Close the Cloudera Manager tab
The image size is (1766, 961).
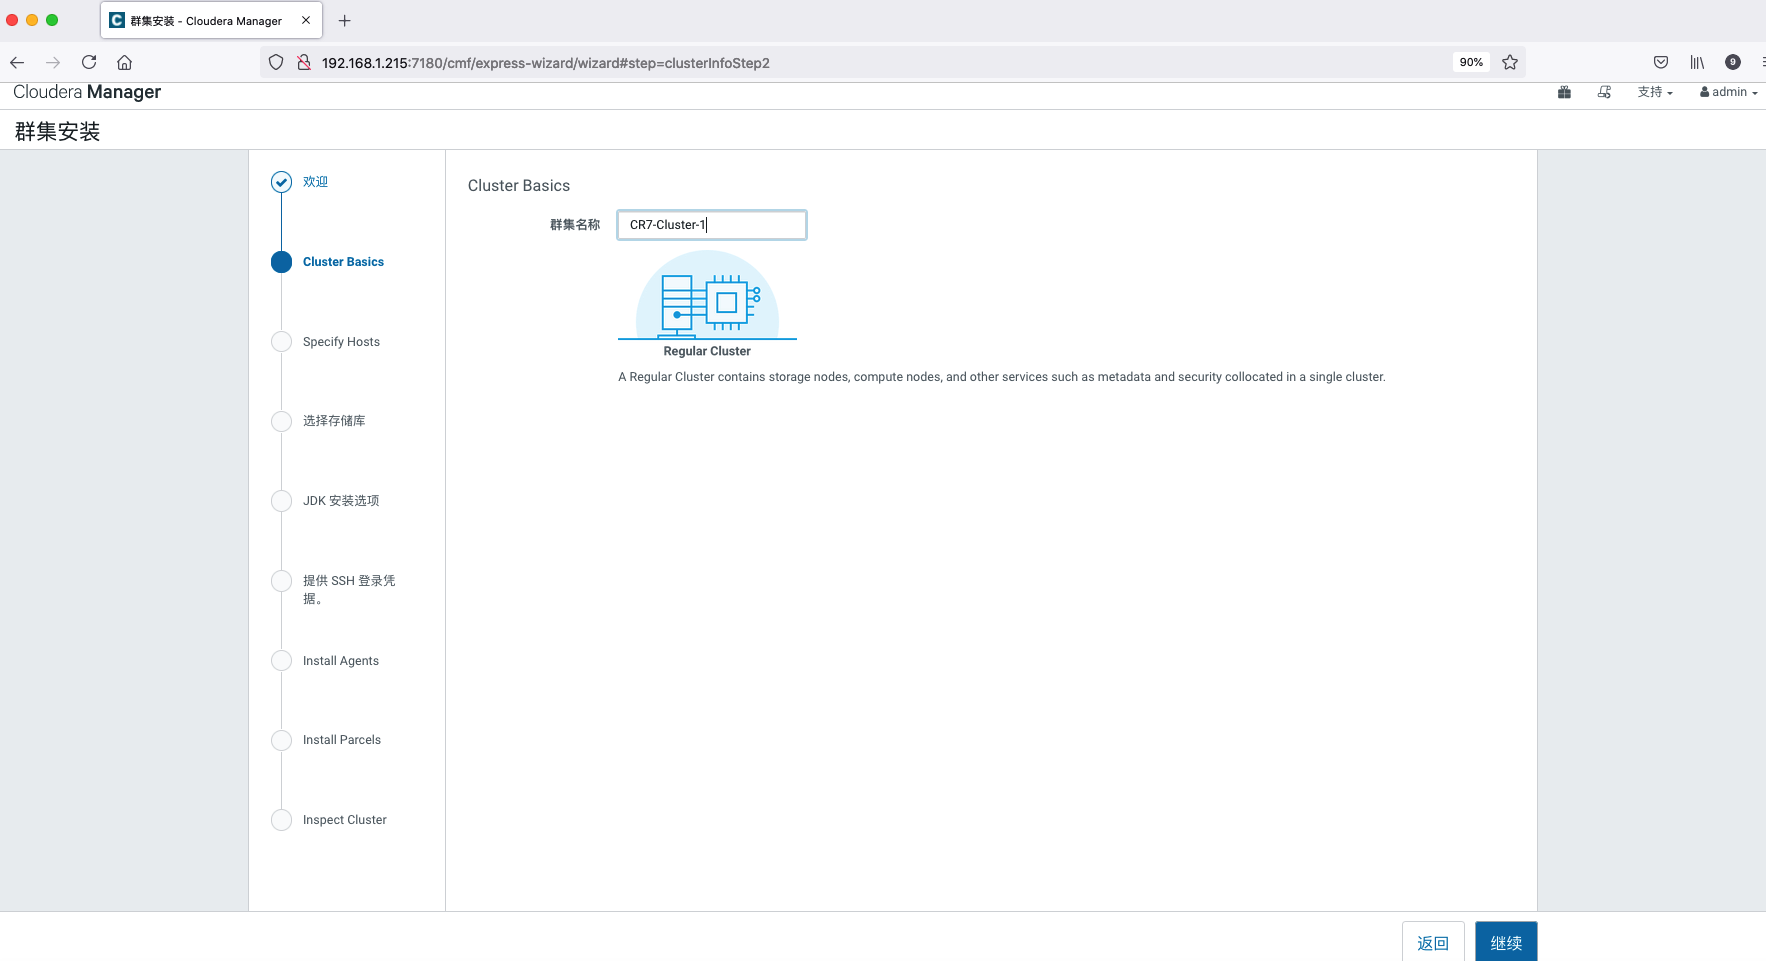pos(306,20)
